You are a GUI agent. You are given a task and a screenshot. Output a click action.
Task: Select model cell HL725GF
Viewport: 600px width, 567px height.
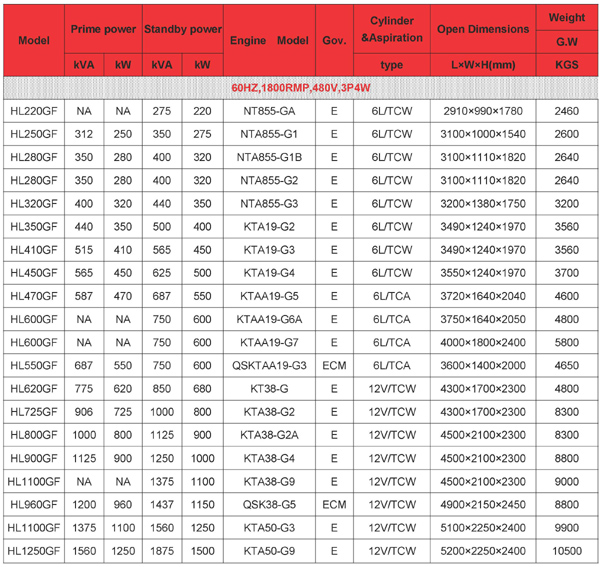(34, 412)
